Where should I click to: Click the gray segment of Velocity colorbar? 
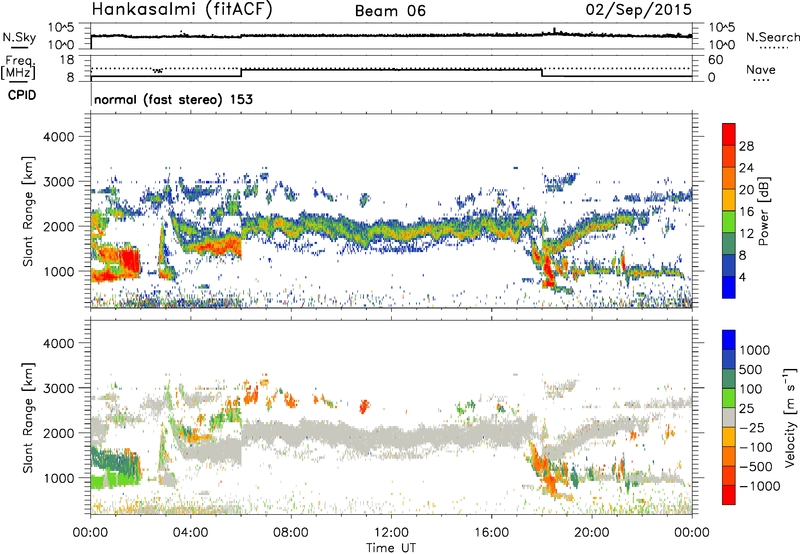click(729, 417)
